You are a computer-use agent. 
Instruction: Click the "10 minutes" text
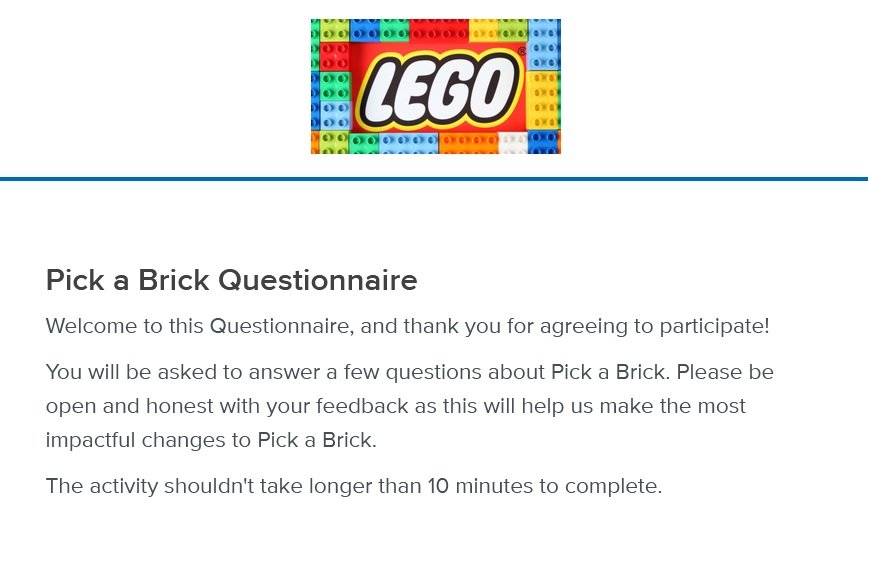479,487
